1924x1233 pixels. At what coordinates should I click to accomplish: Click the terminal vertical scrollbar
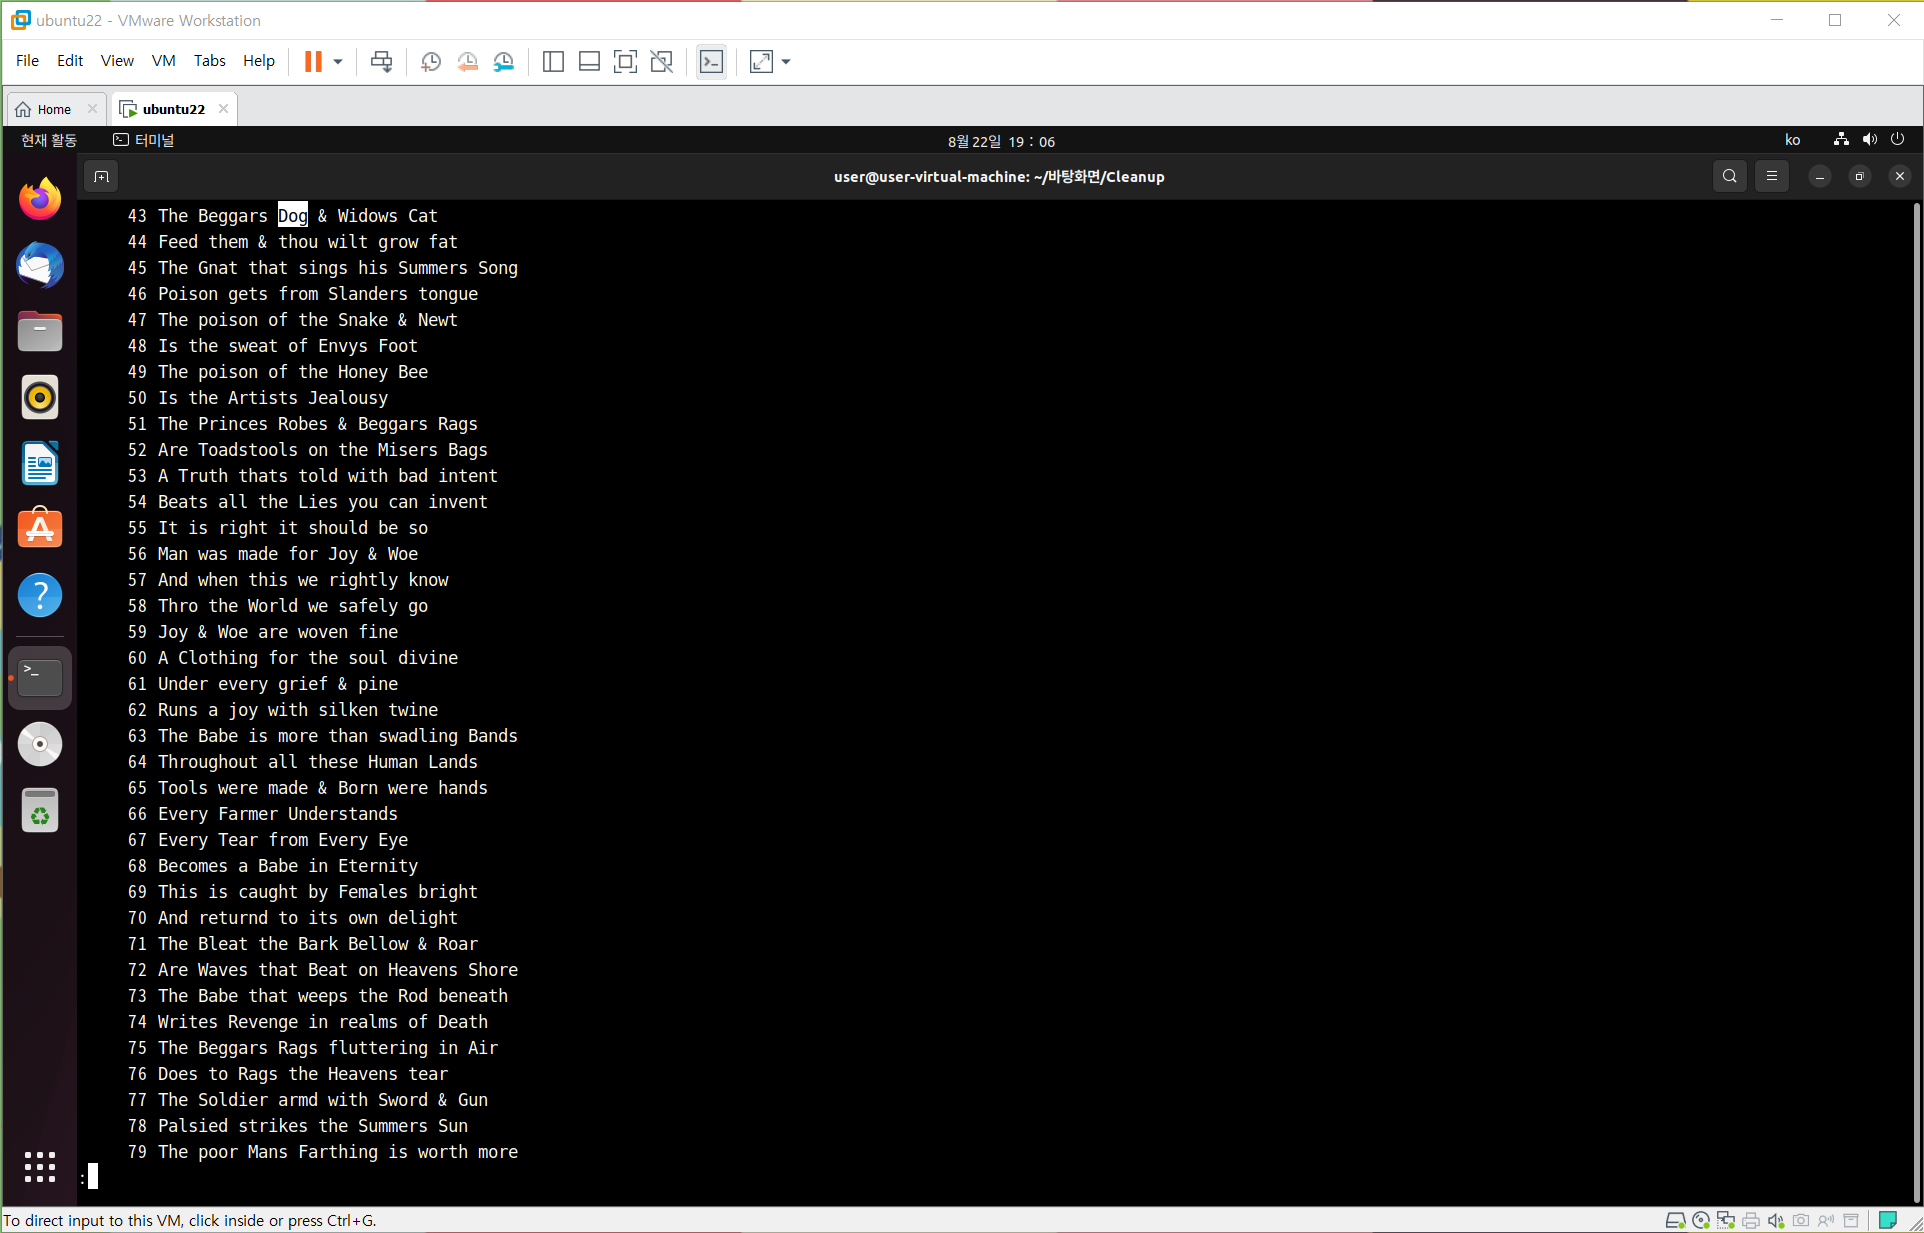point(1916,700)
